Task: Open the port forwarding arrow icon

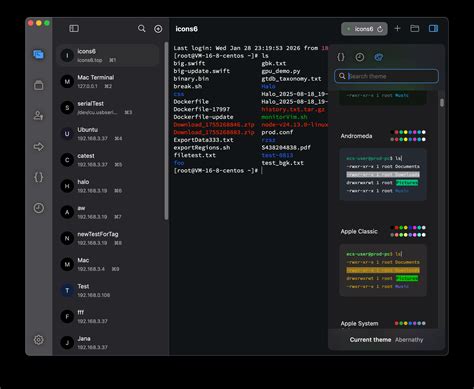Action: click(39, 147)
